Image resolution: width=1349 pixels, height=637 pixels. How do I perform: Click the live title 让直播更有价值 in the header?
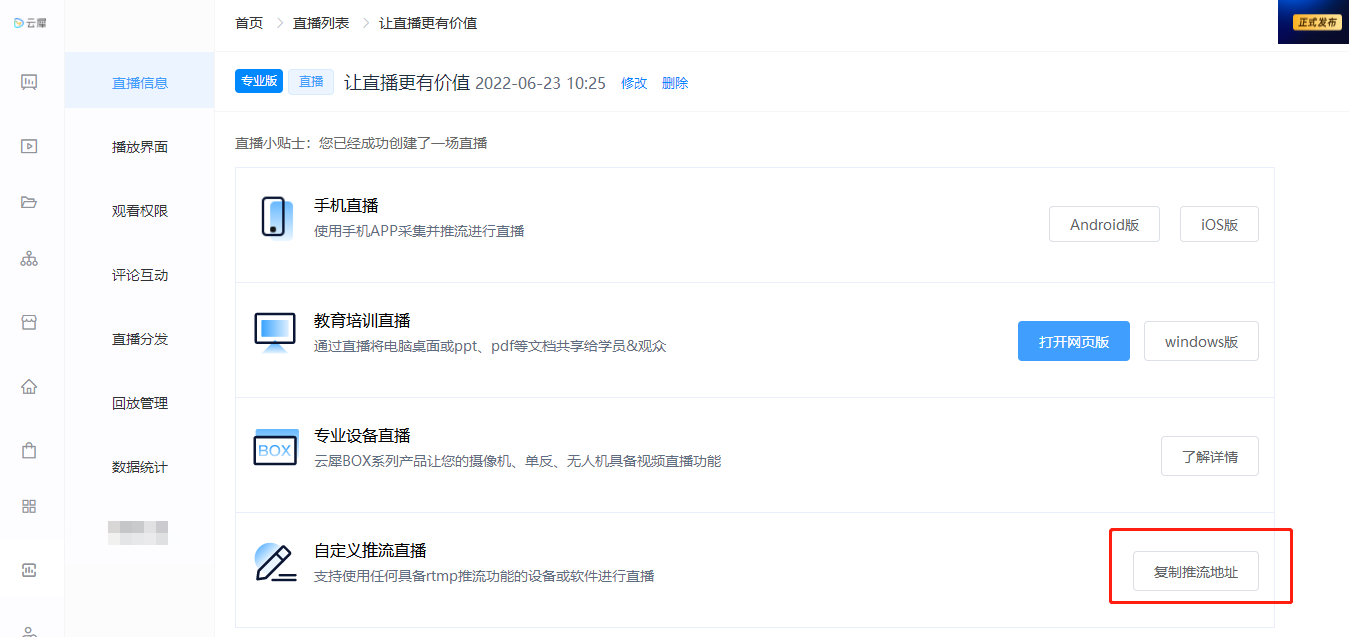tap(407, 82)
